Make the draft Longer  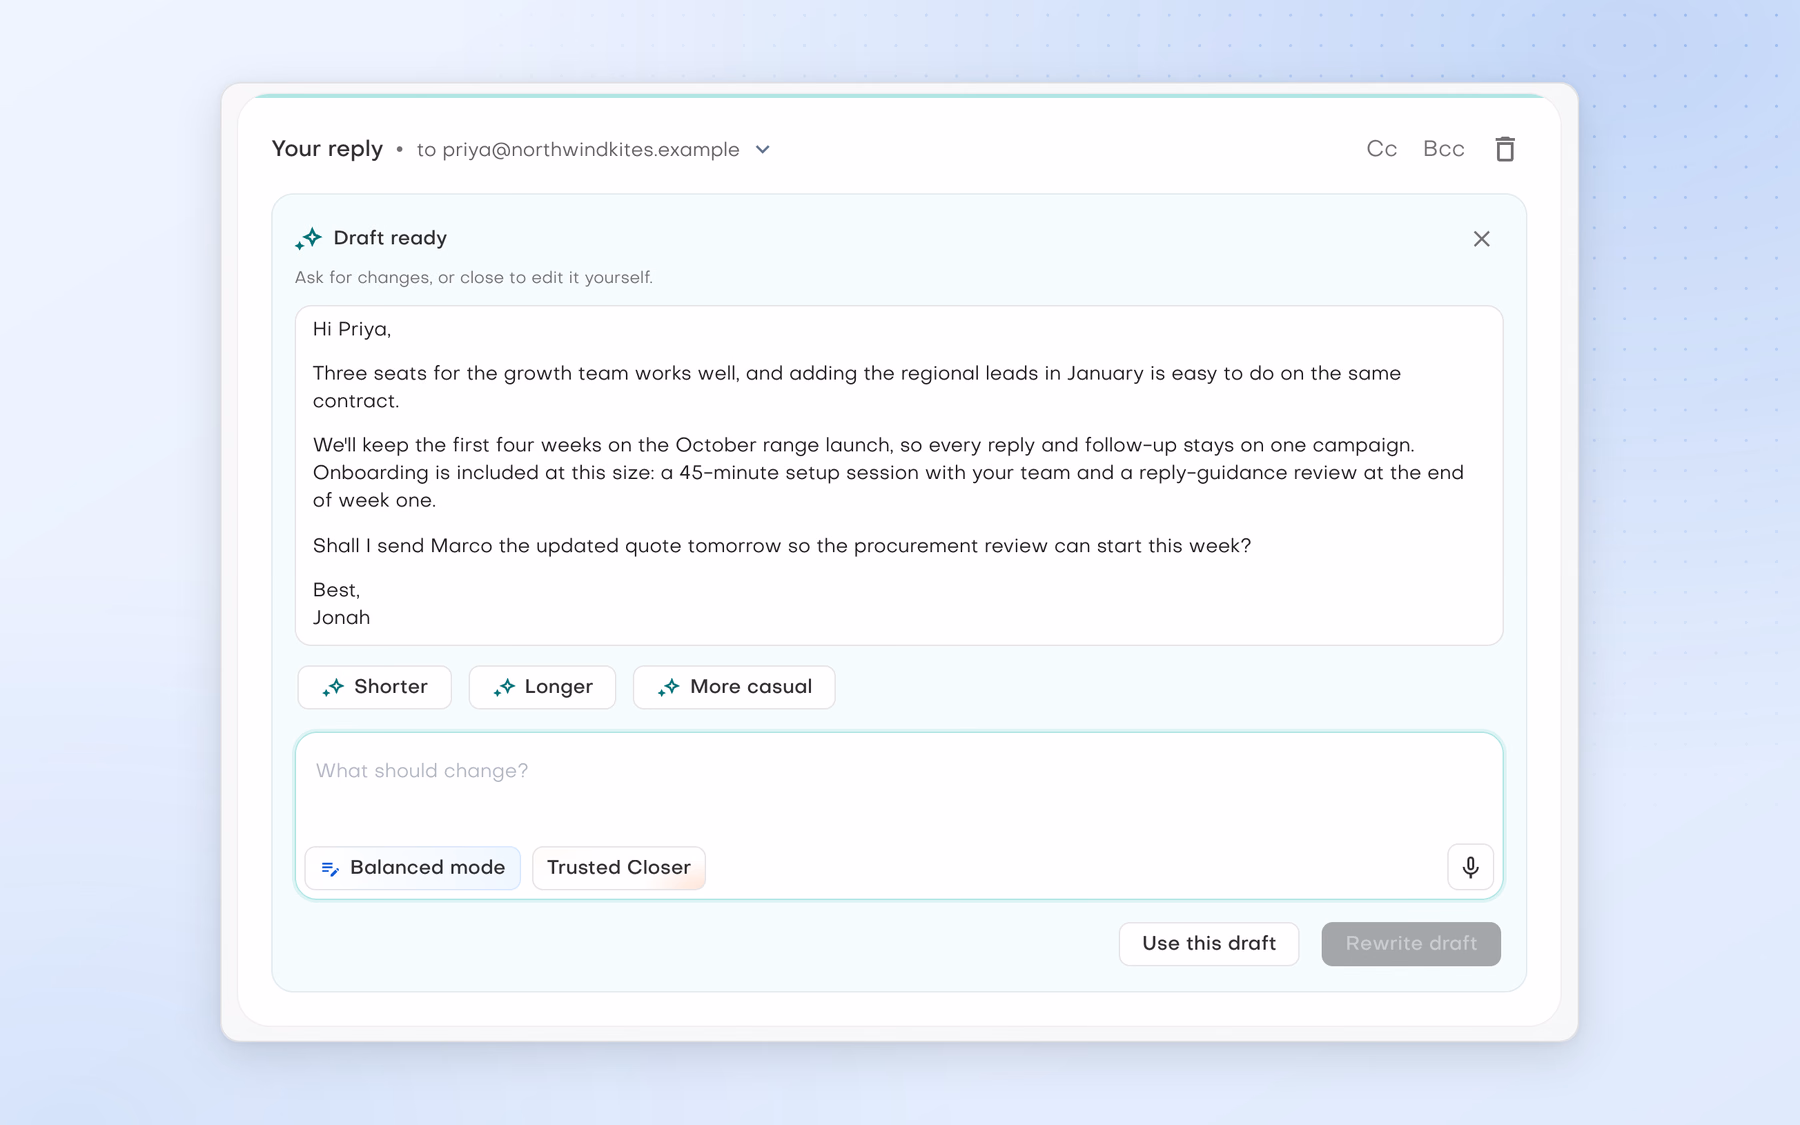[x=542, y=687]
